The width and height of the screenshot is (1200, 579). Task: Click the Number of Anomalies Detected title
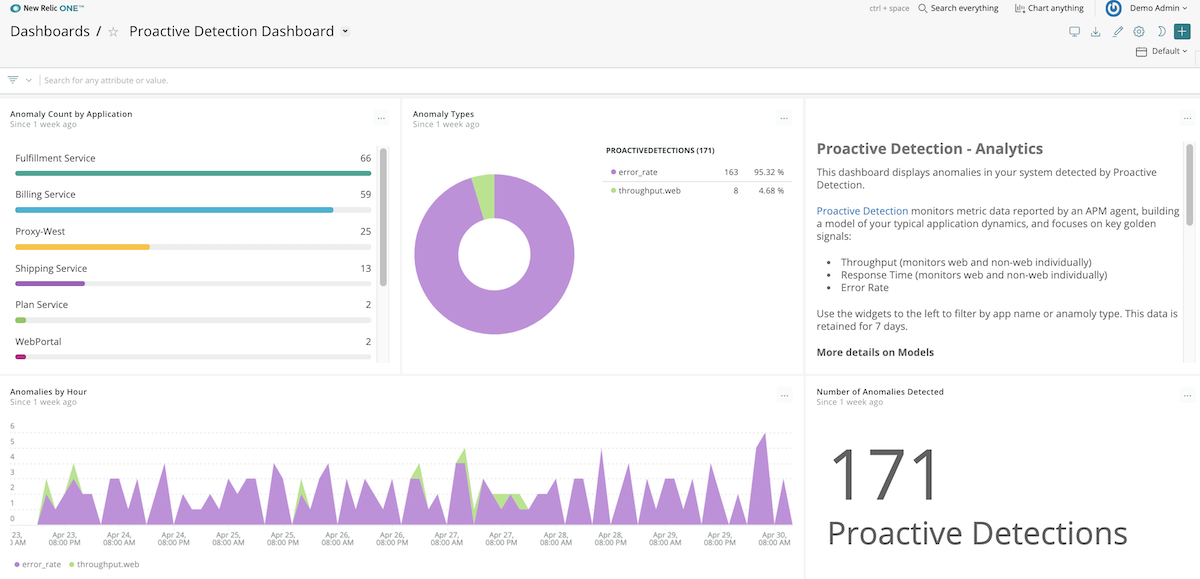(x=880, y=391)
